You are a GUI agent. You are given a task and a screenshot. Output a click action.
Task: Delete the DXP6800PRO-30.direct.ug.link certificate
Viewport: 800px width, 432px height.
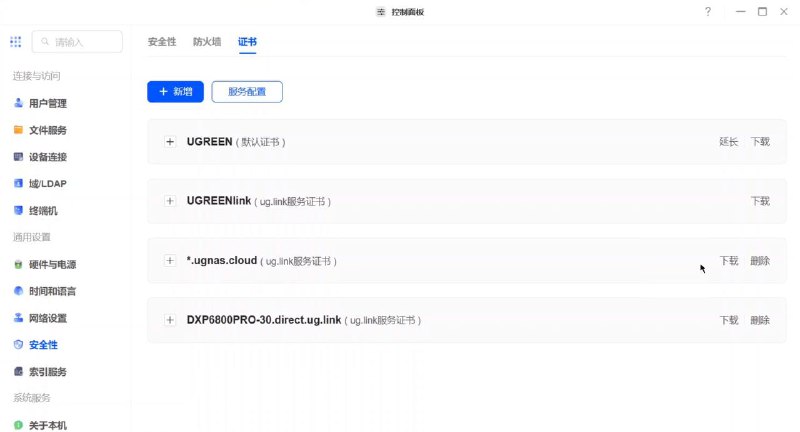tap(760, 320)
